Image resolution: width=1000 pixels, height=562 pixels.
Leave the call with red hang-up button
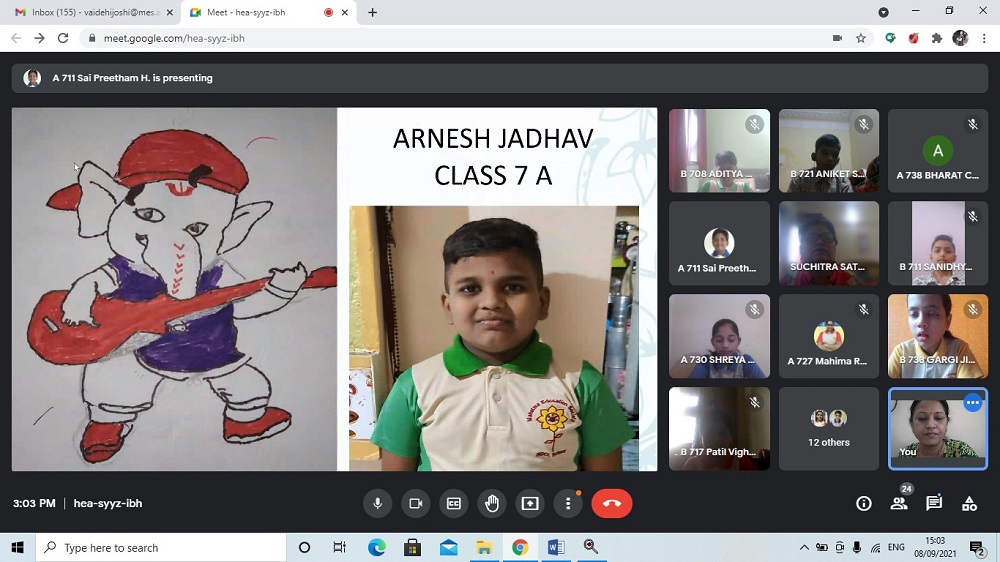[x=612, y=504]
